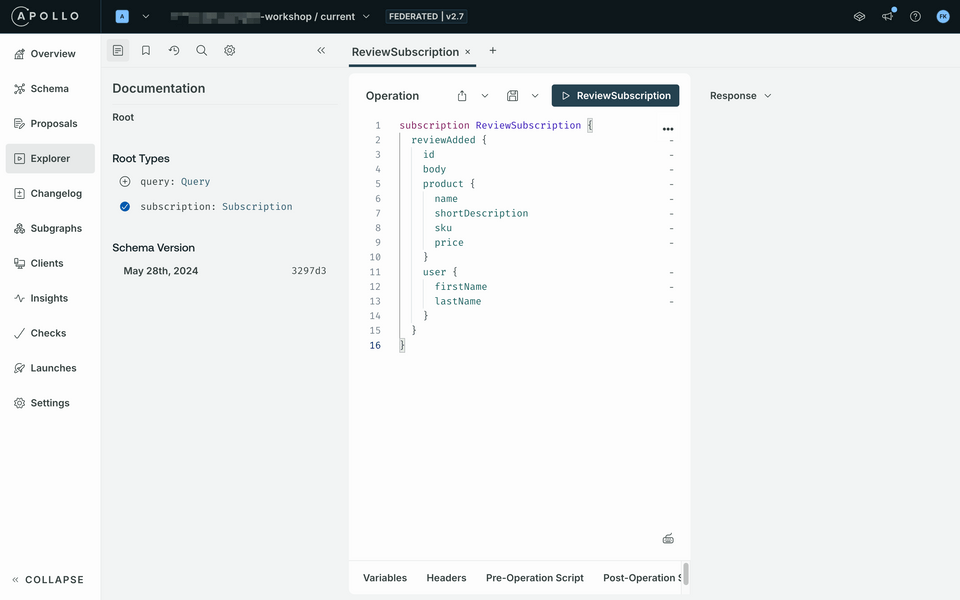The width and height of the screenshot is (960, 600).
Task: Switch to the ReviewSubscription tab
Action: [405, 52]
